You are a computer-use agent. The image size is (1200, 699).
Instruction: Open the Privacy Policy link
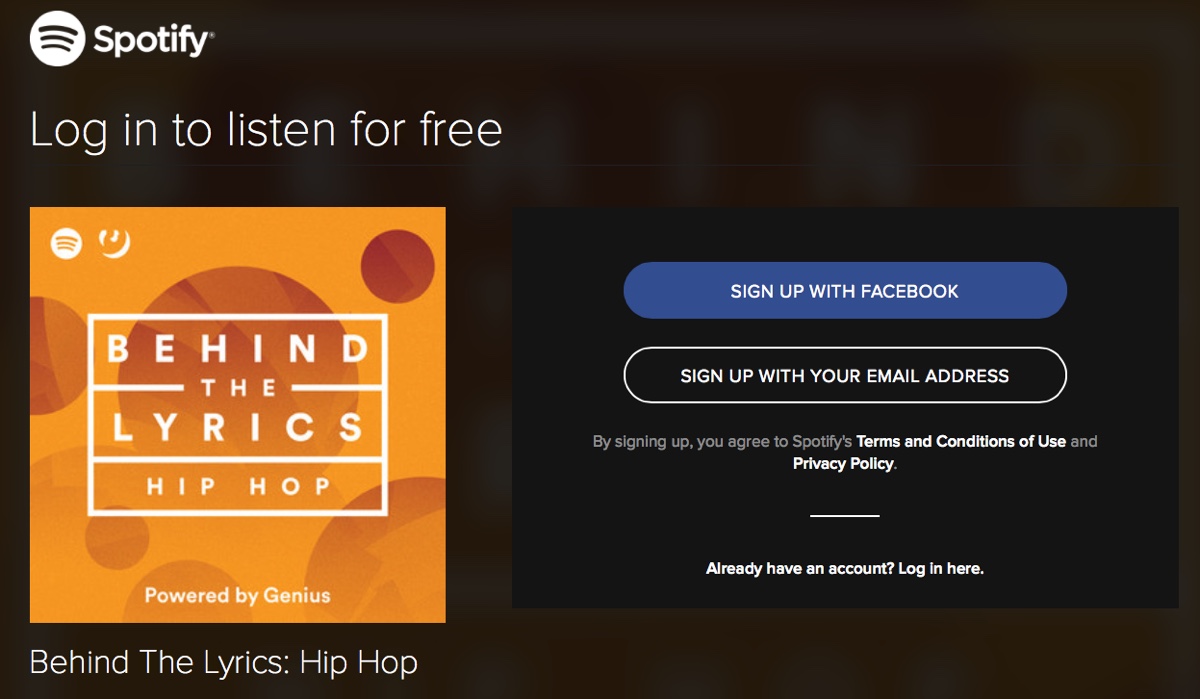tap(843, 464)
